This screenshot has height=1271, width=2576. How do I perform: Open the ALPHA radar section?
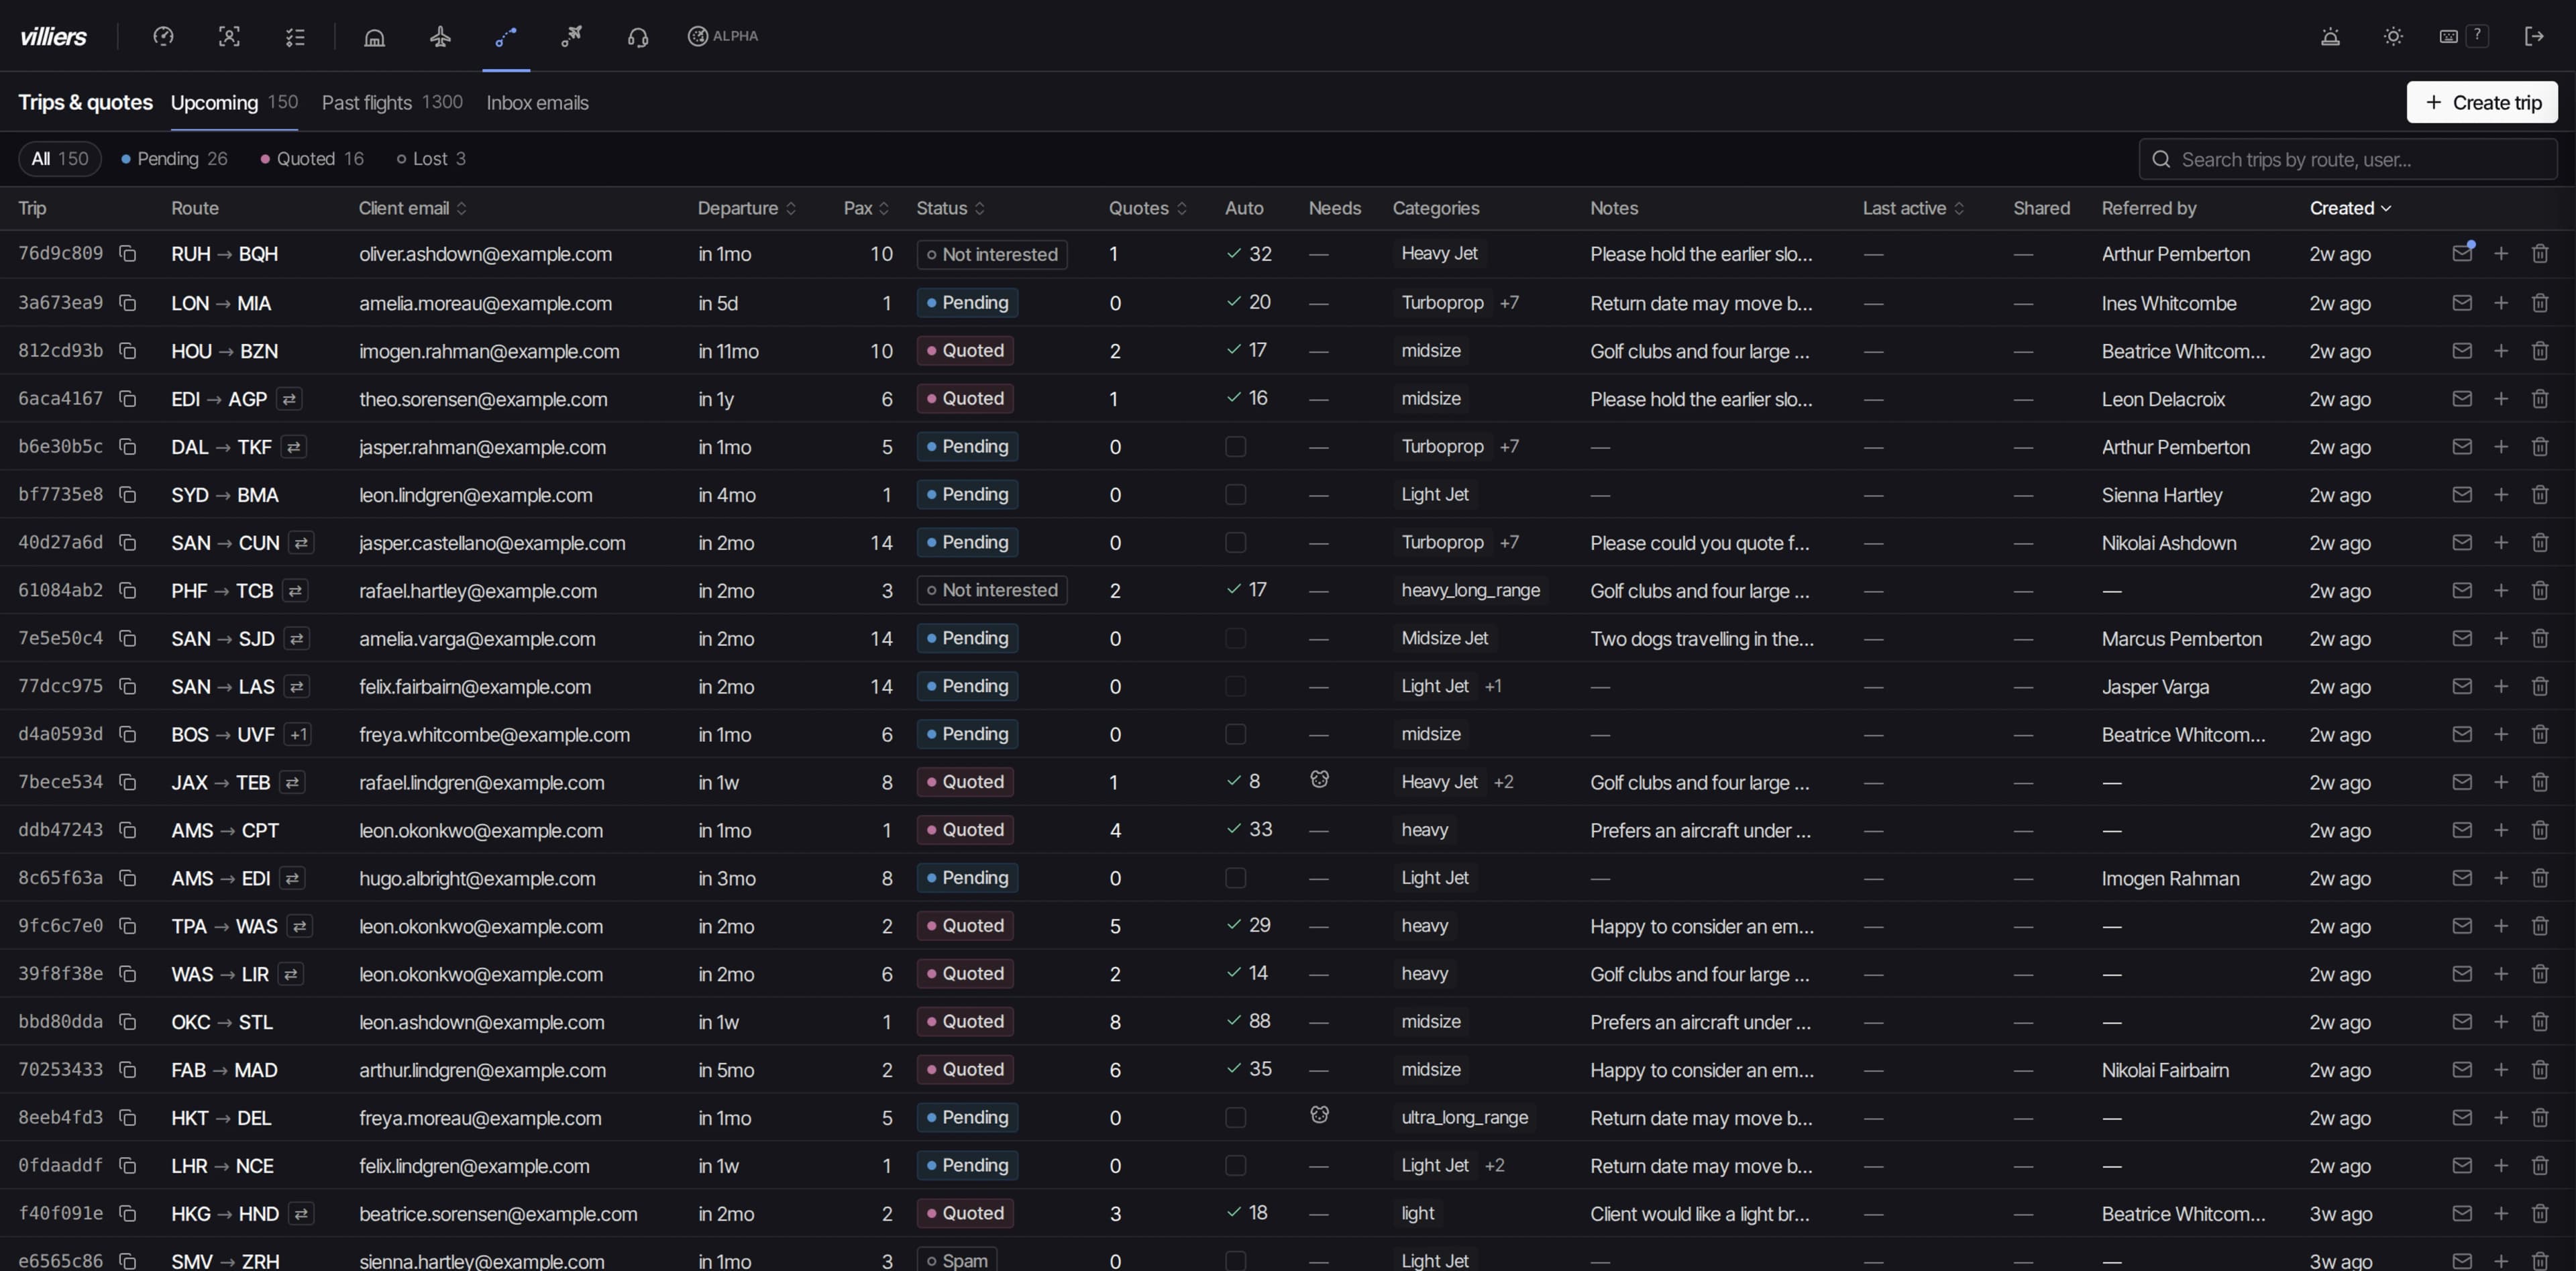pyautogui.click(x=723, y=36)
